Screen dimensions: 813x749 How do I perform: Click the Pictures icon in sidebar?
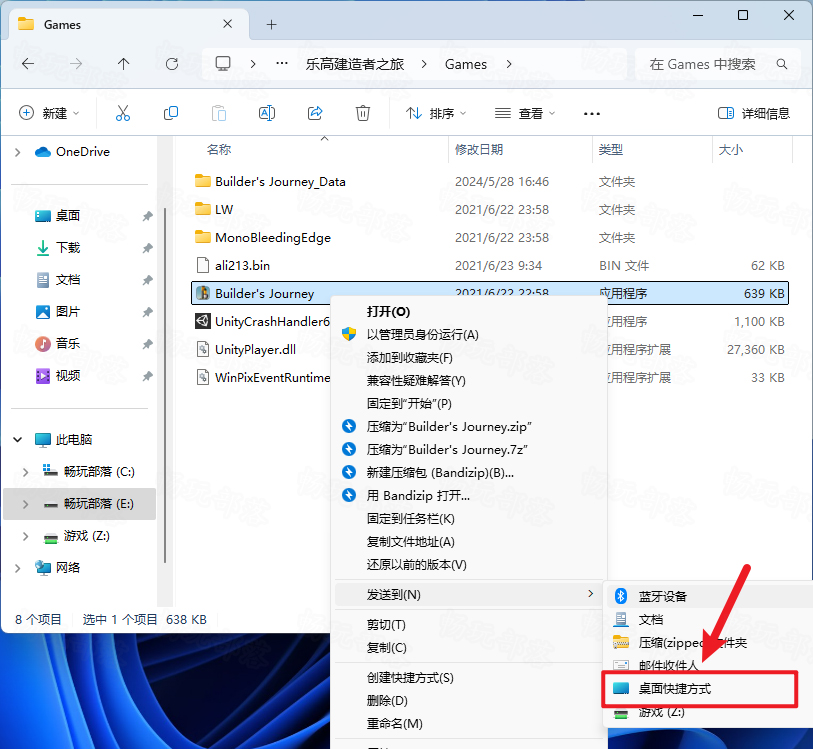pos(43,312)
